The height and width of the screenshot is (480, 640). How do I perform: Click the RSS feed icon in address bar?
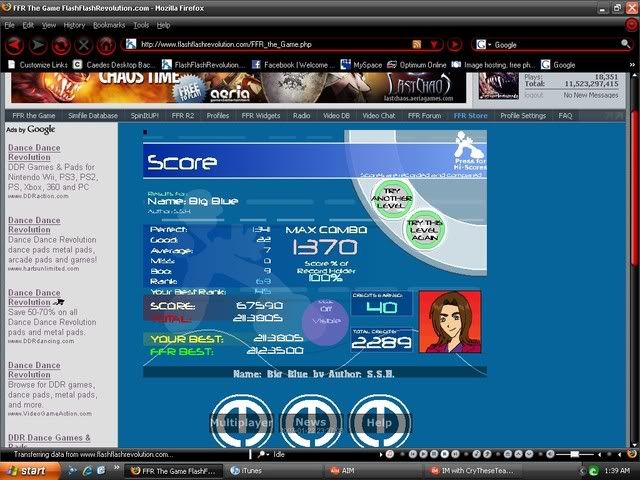(417, 45)
